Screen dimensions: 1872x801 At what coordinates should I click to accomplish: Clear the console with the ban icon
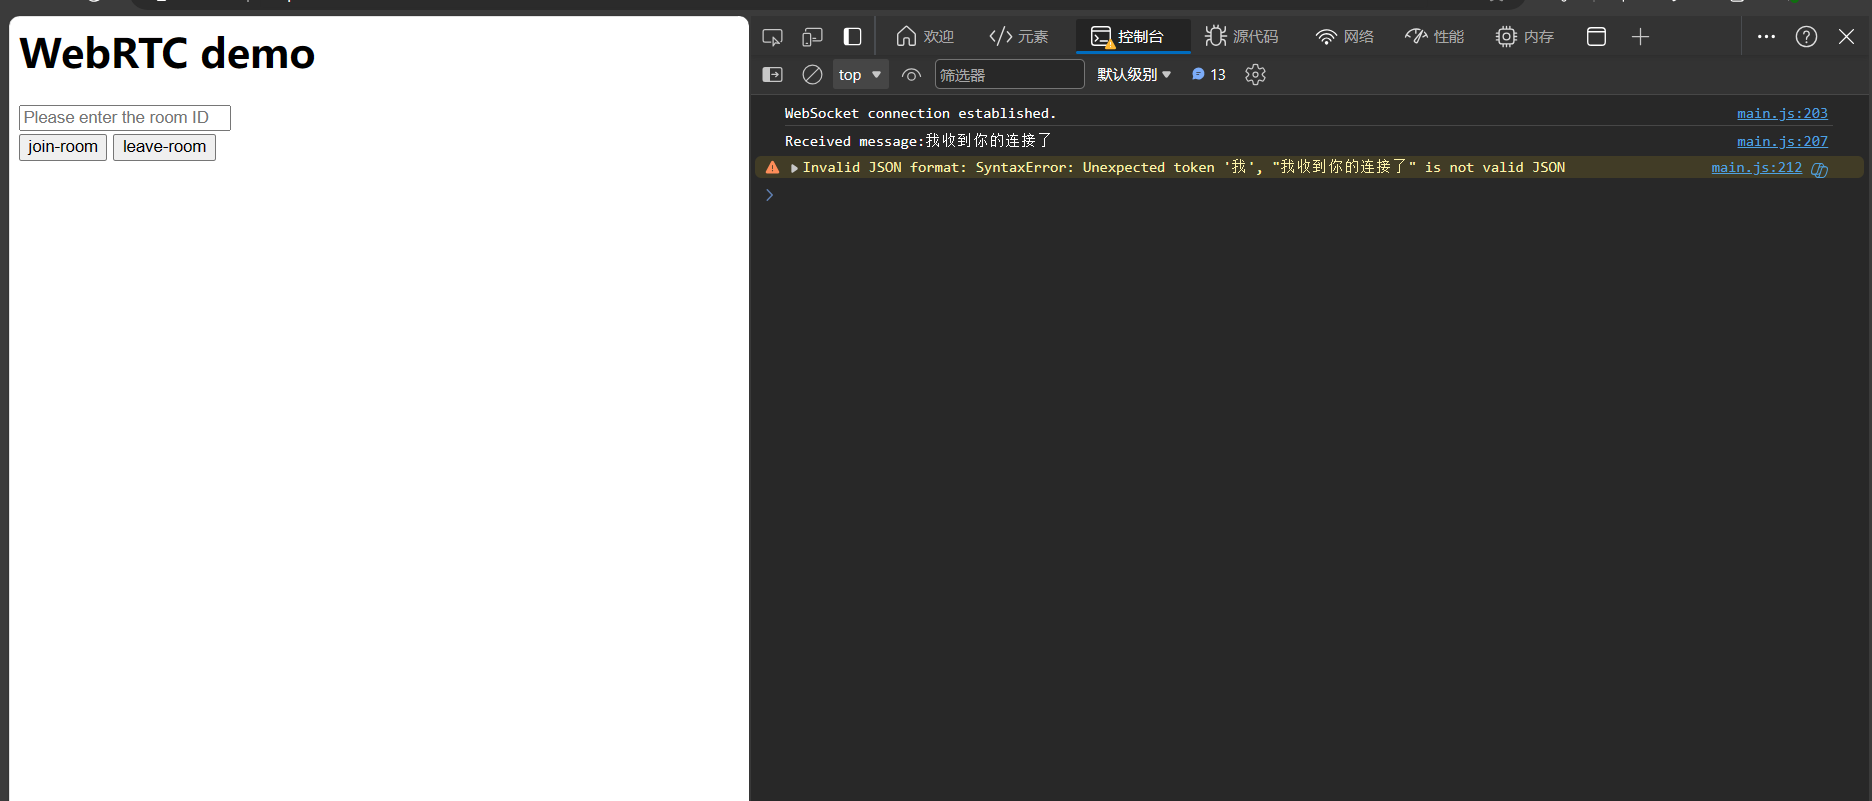coord(812,75)
